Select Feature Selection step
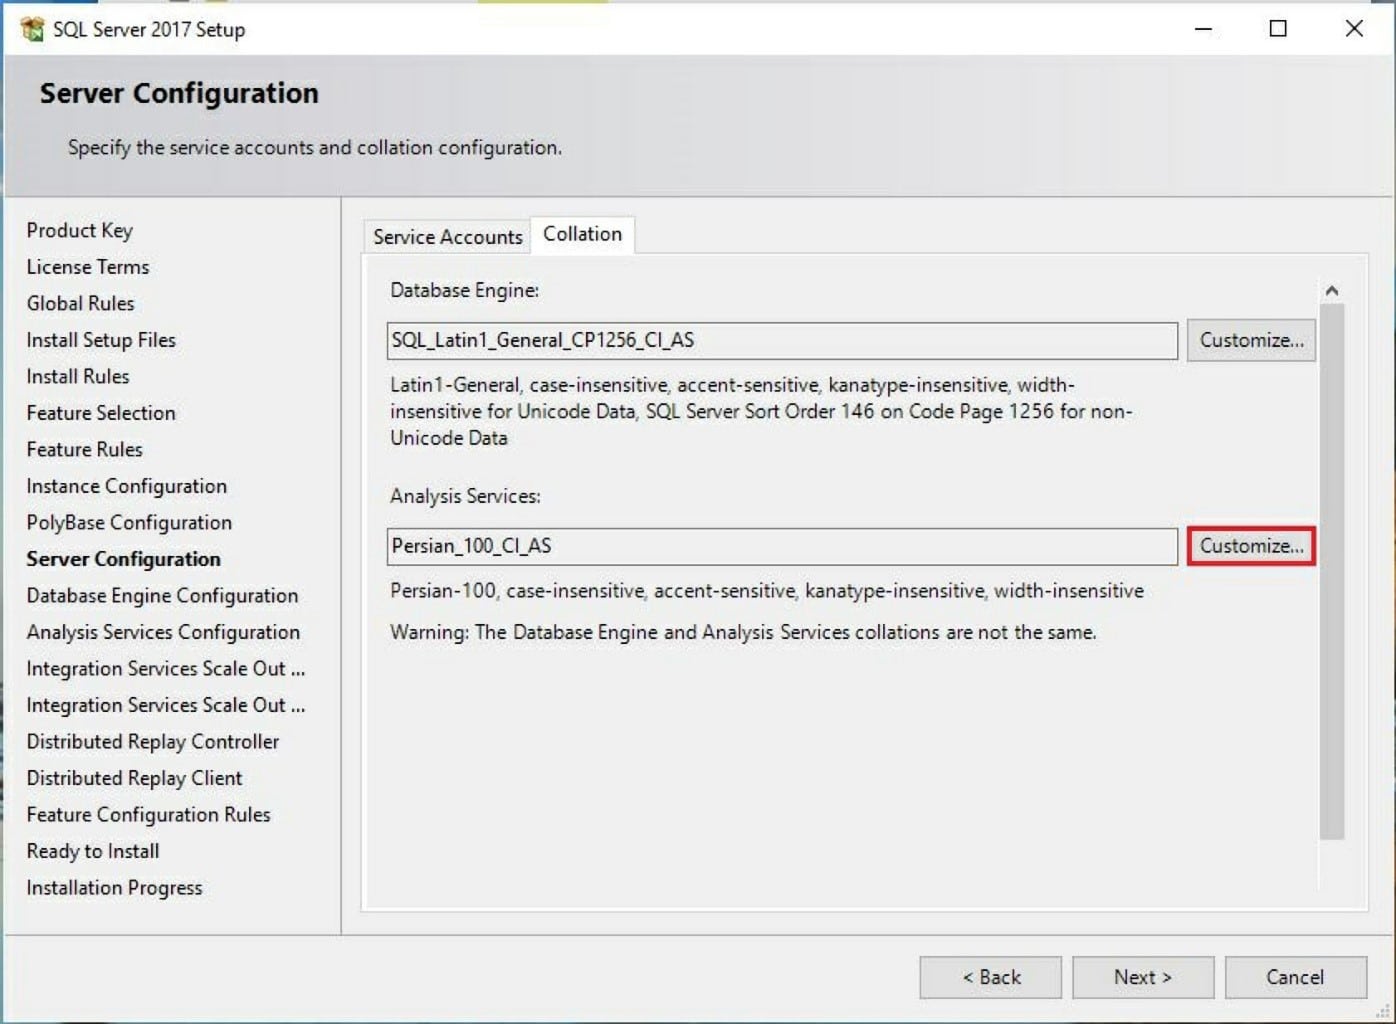 click(x=101, y=413)
